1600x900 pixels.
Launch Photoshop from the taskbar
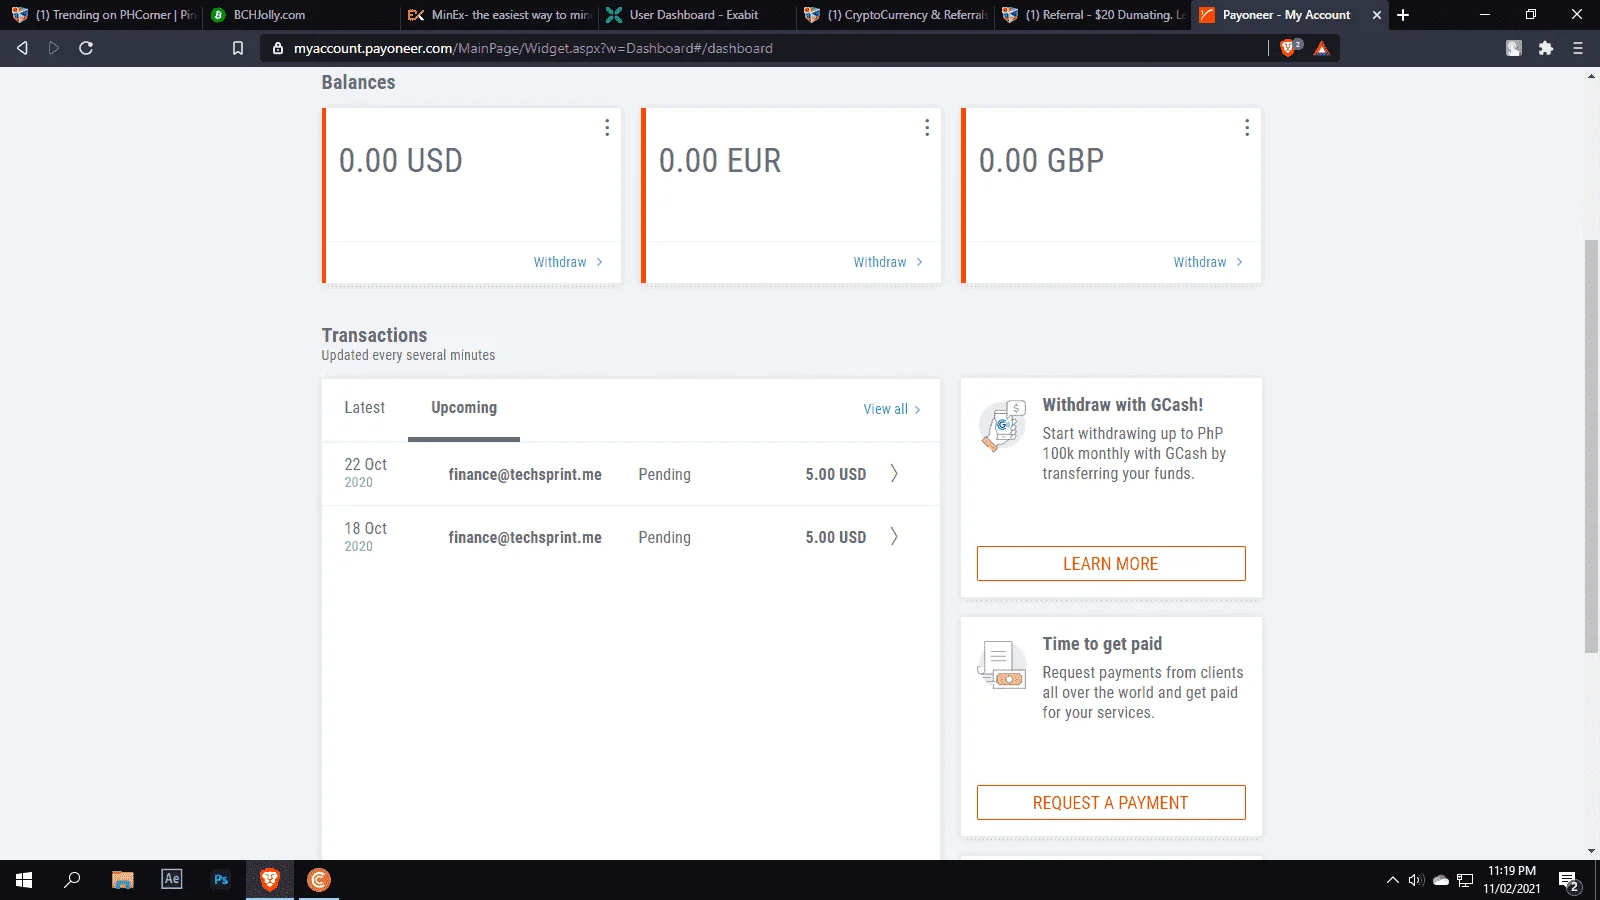221,880
